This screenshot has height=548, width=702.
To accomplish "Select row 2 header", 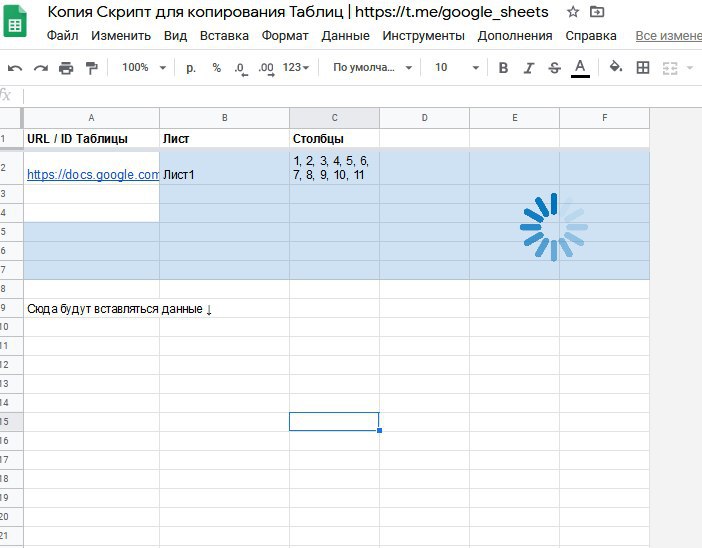I will point(11,168).
